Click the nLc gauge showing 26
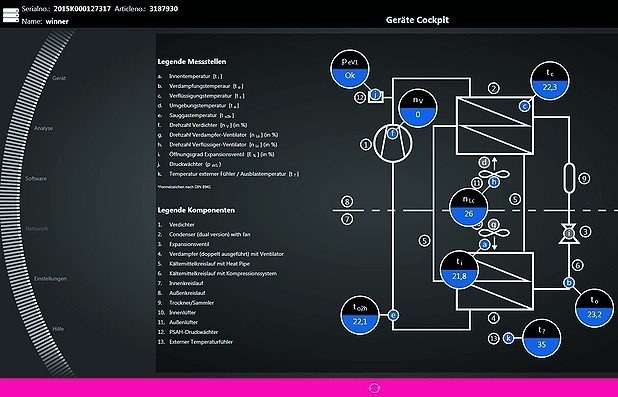Image resolution: width=618 pixels, height=397 pixels. pos(469,207)
